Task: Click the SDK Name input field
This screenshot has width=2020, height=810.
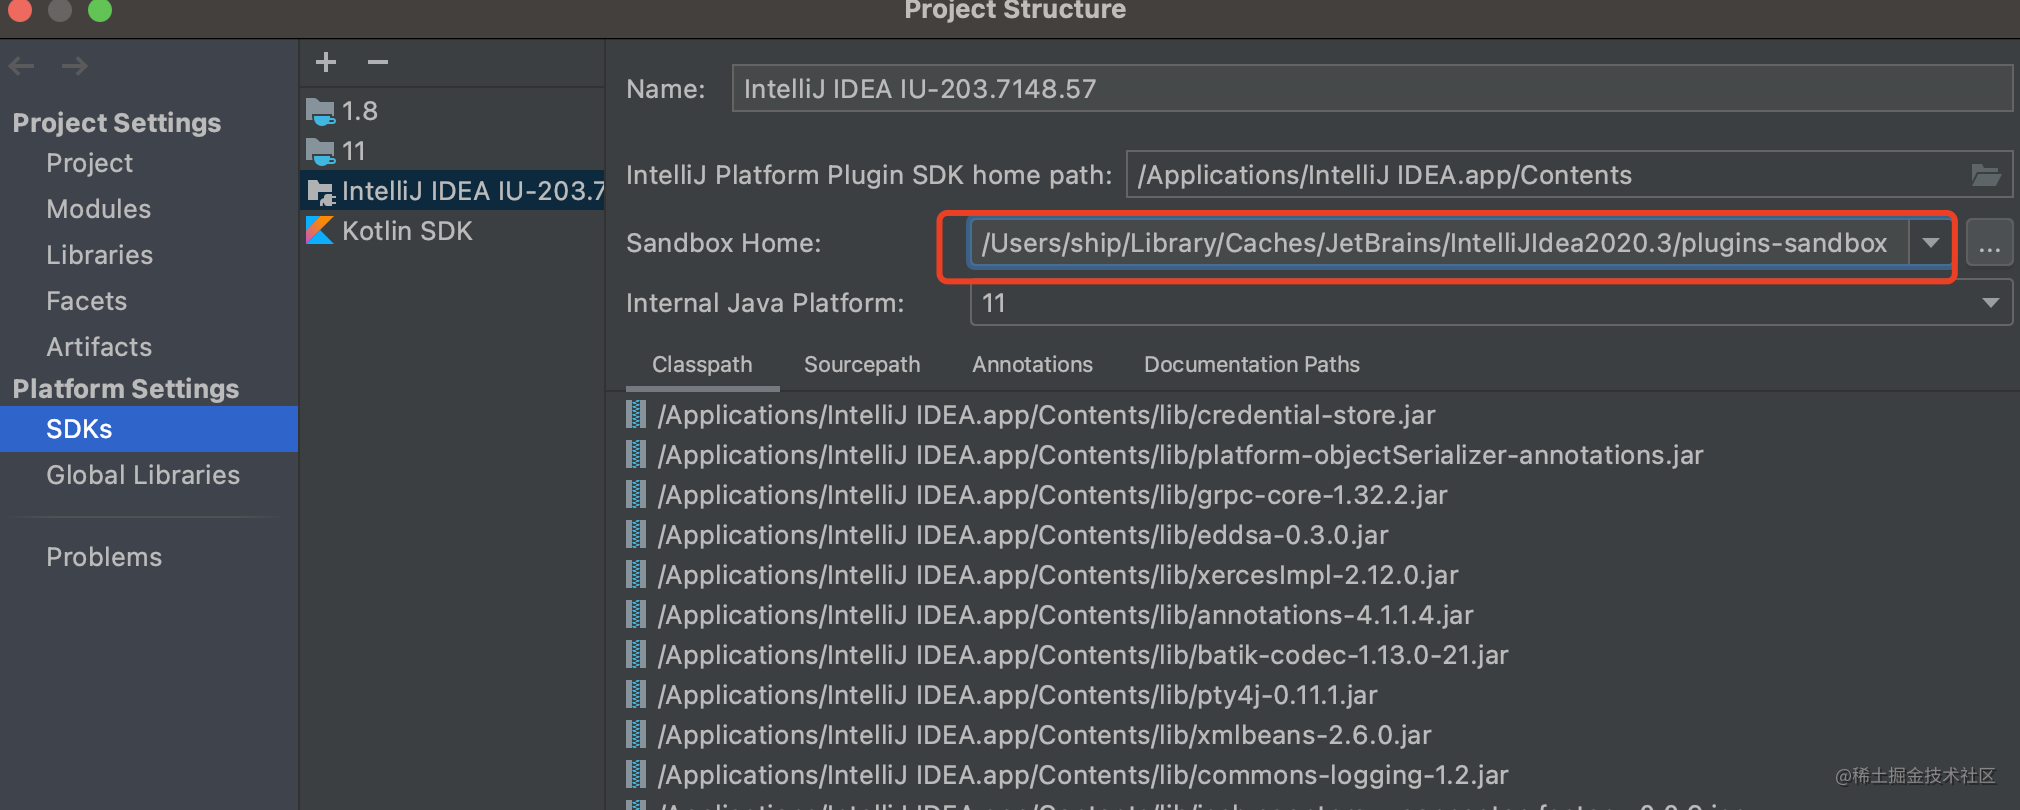Action: 1372,89
